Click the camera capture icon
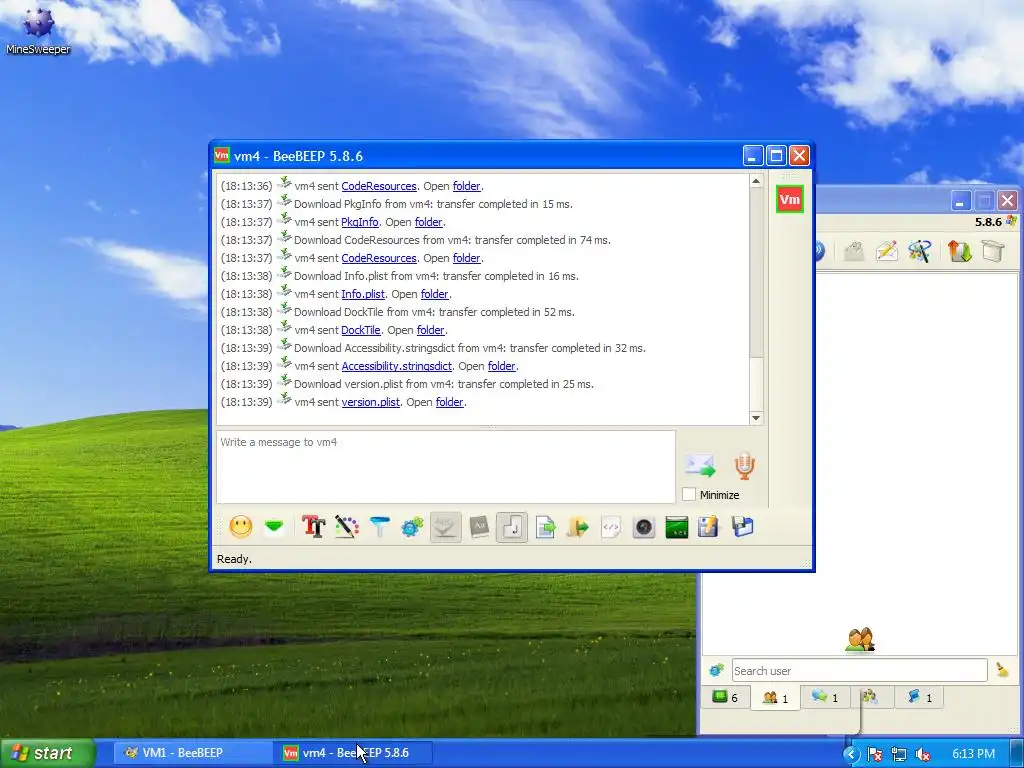The height and width of the screenshot is (768, 1024). 644,527
